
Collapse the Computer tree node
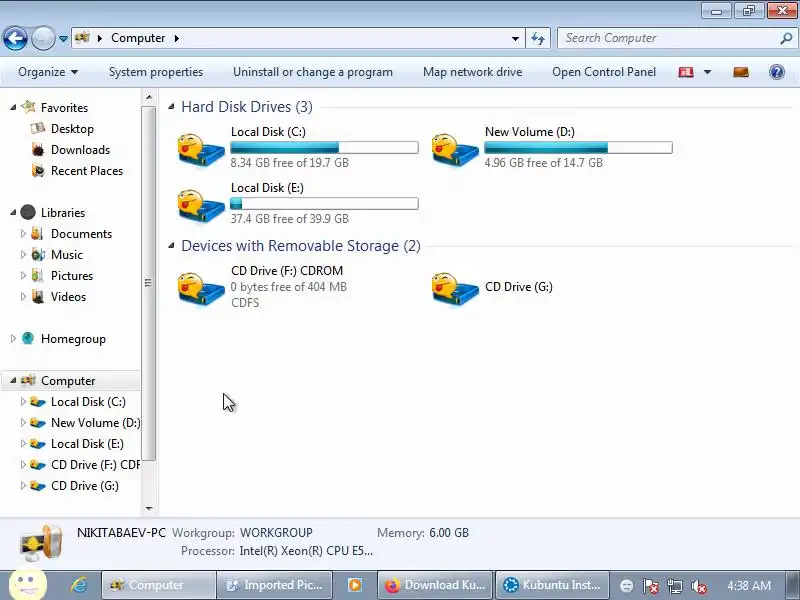13,381
